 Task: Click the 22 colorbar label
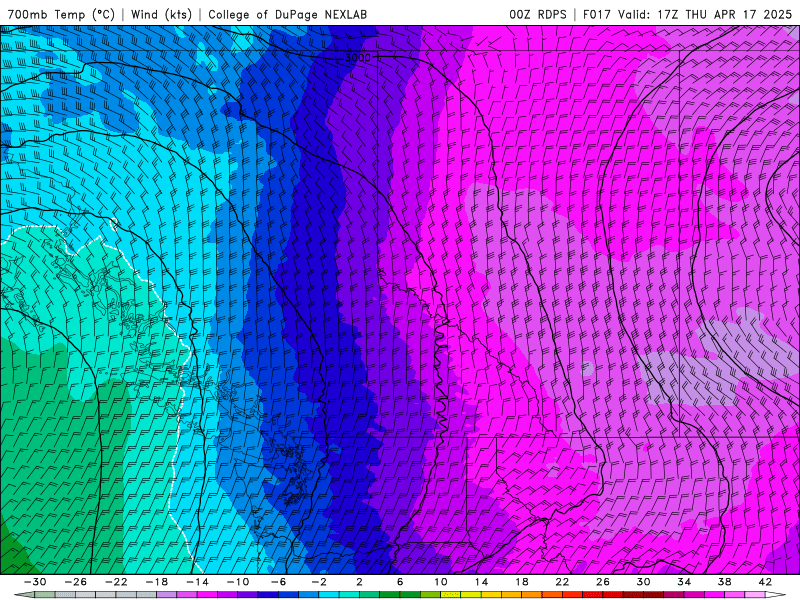562,582
